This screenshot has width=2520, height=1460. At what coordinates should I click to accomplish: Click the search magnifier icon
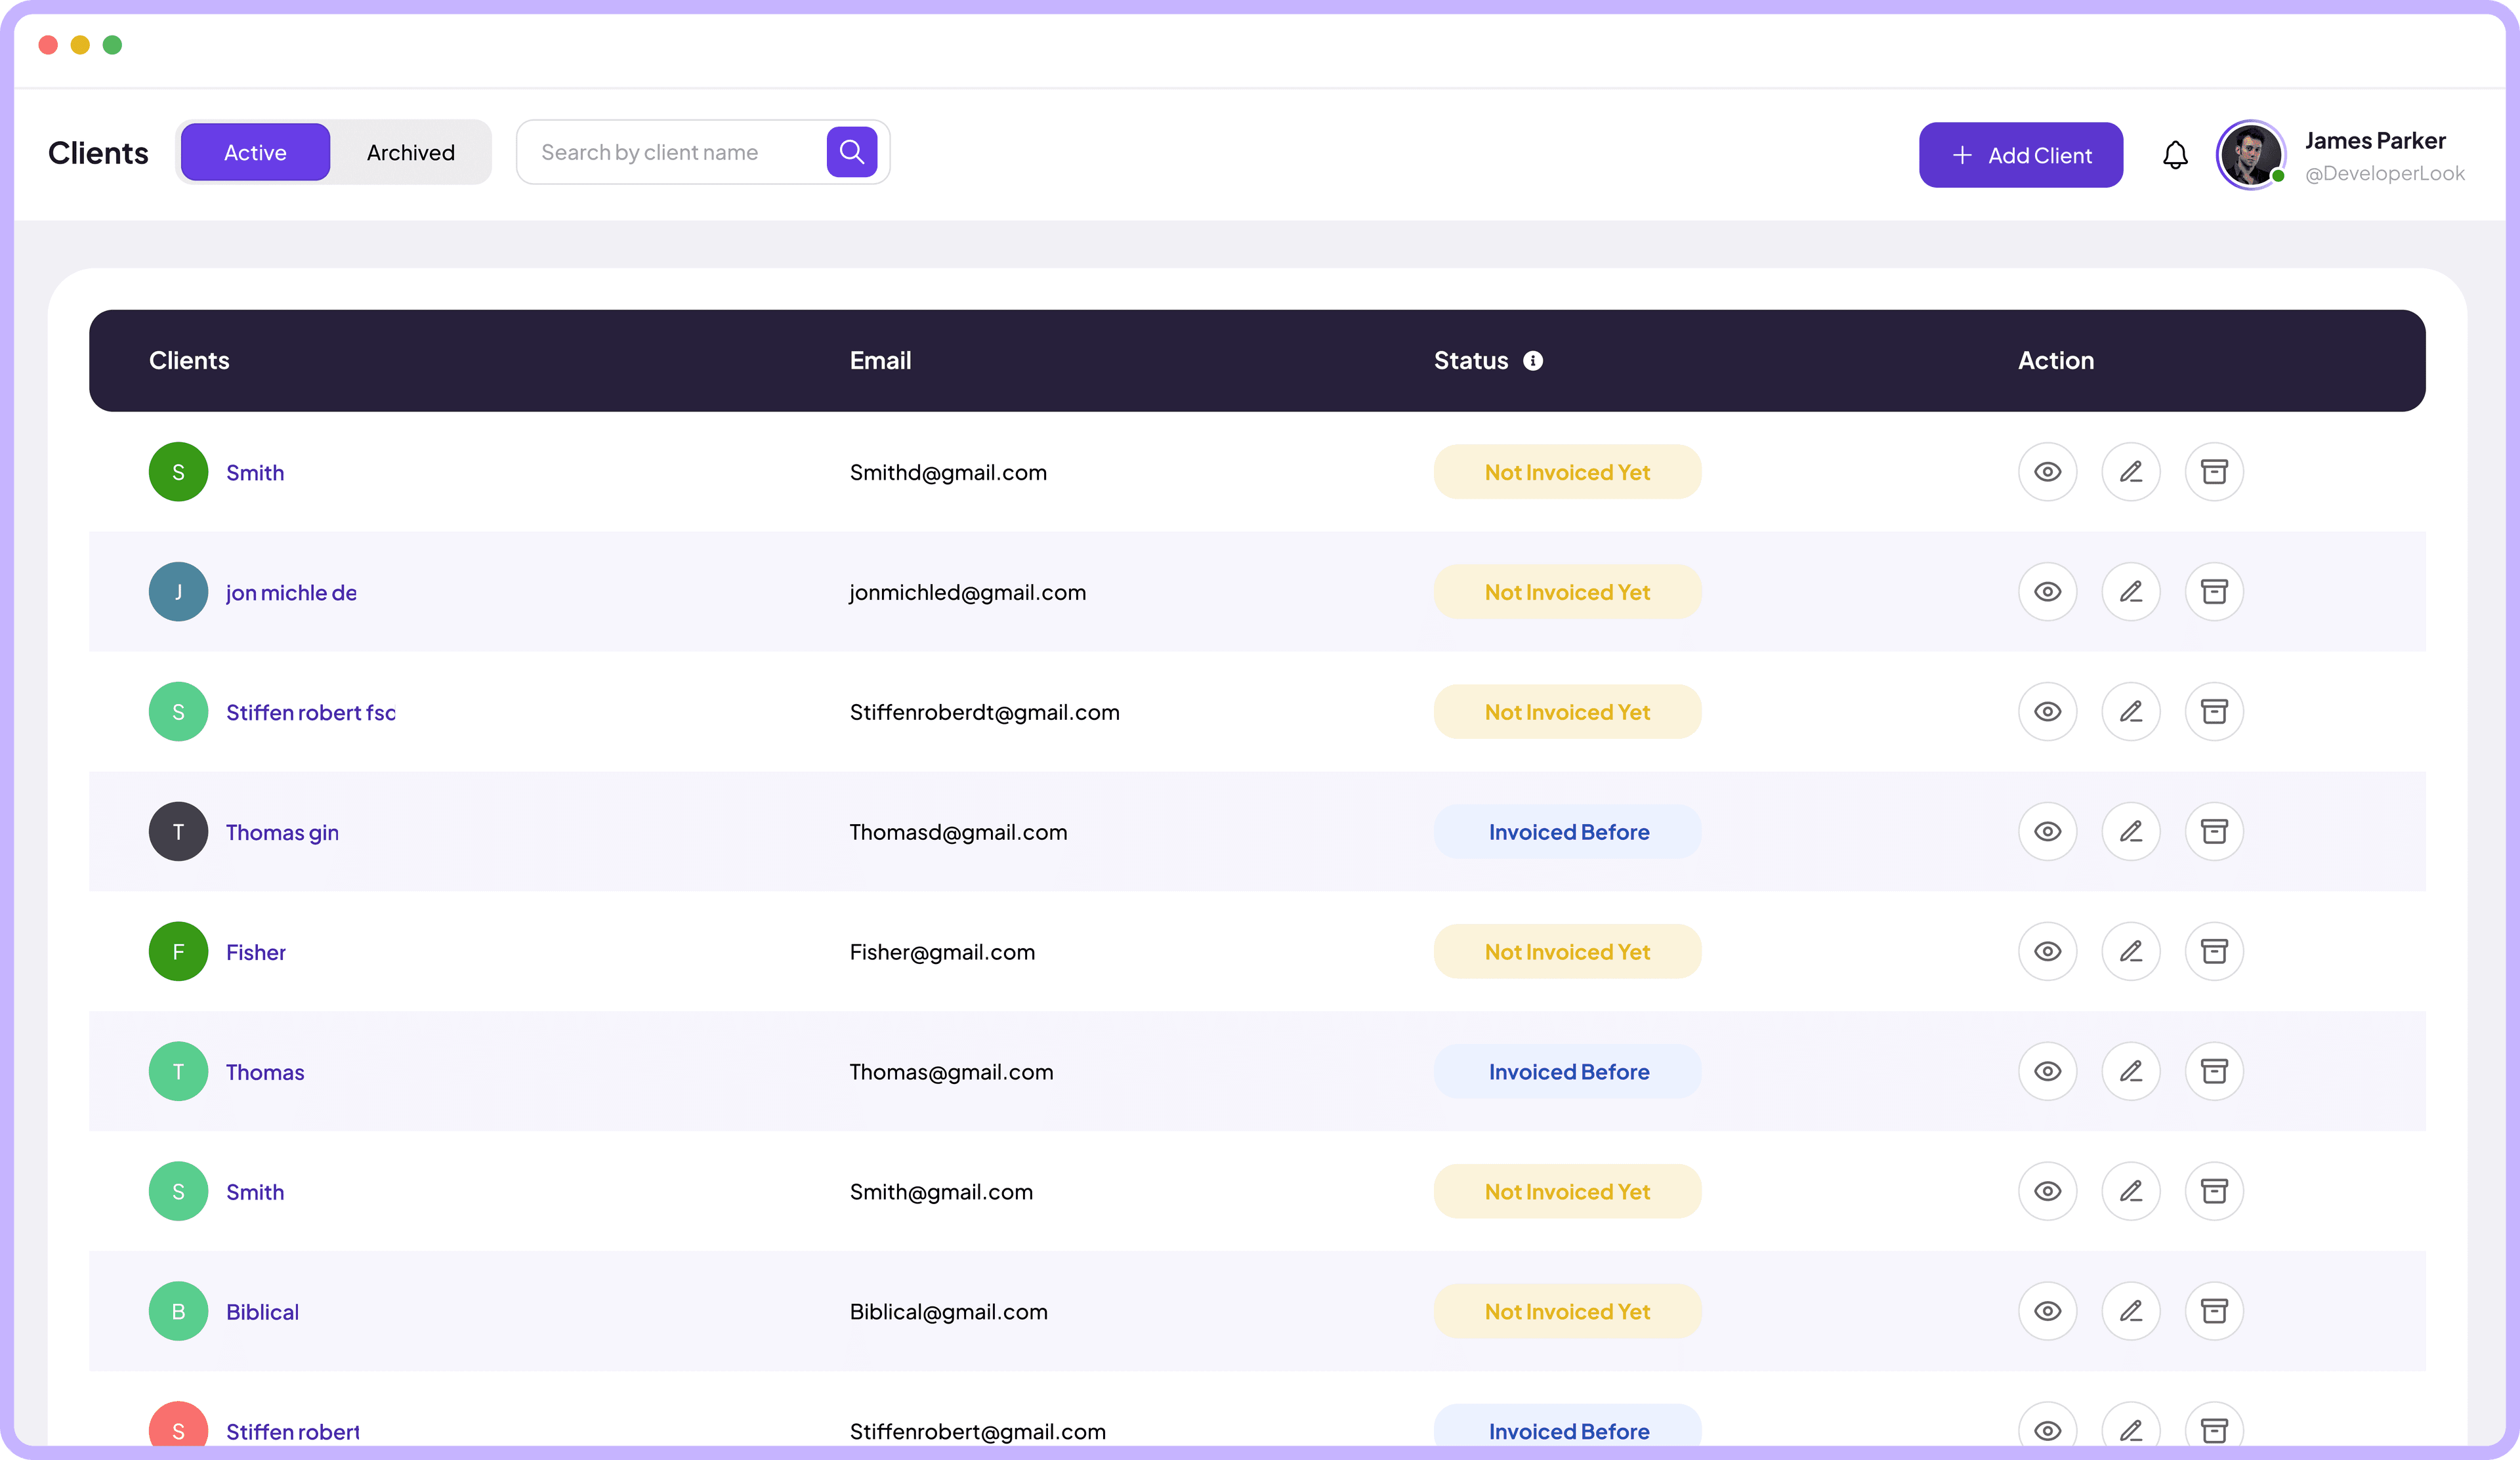coord(851,151)
